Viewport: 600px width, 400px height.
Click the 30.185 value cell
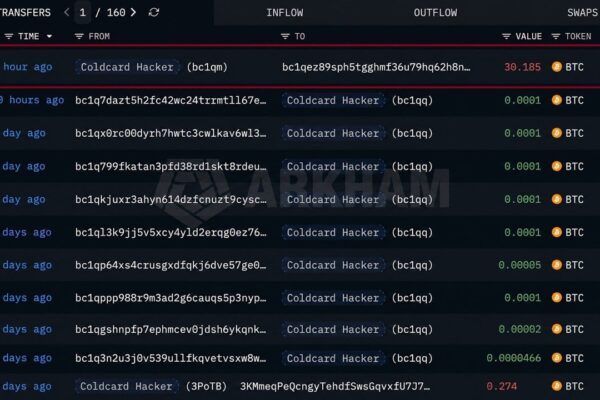pyautogui.click(x=522, y=67)
